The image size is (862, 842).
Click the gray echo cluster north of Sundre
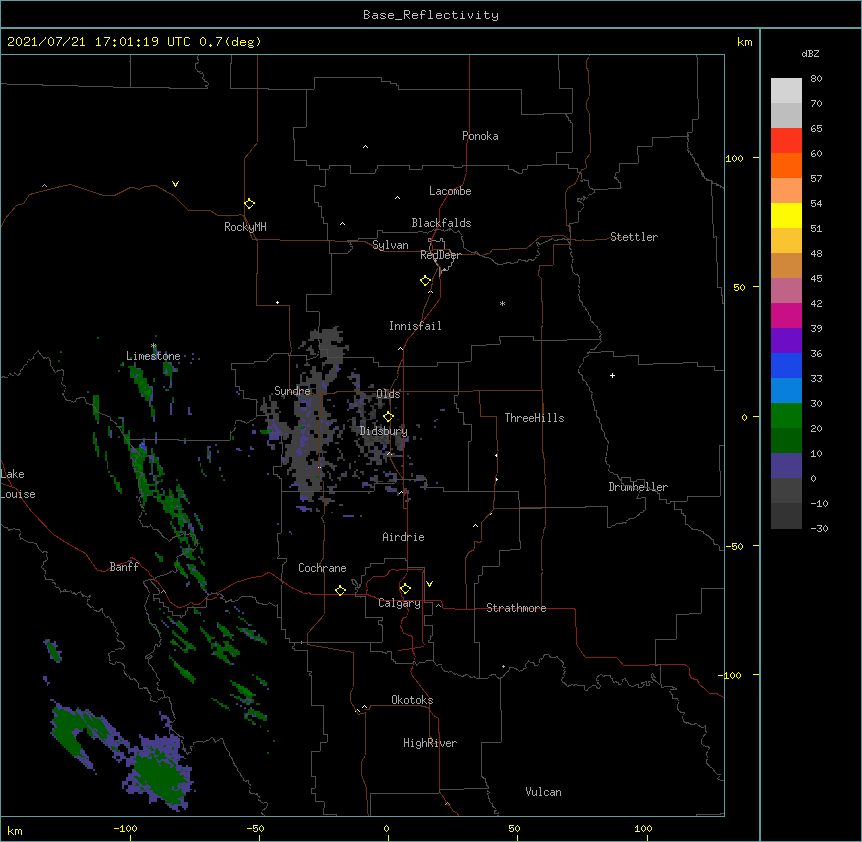coord(328,346)
